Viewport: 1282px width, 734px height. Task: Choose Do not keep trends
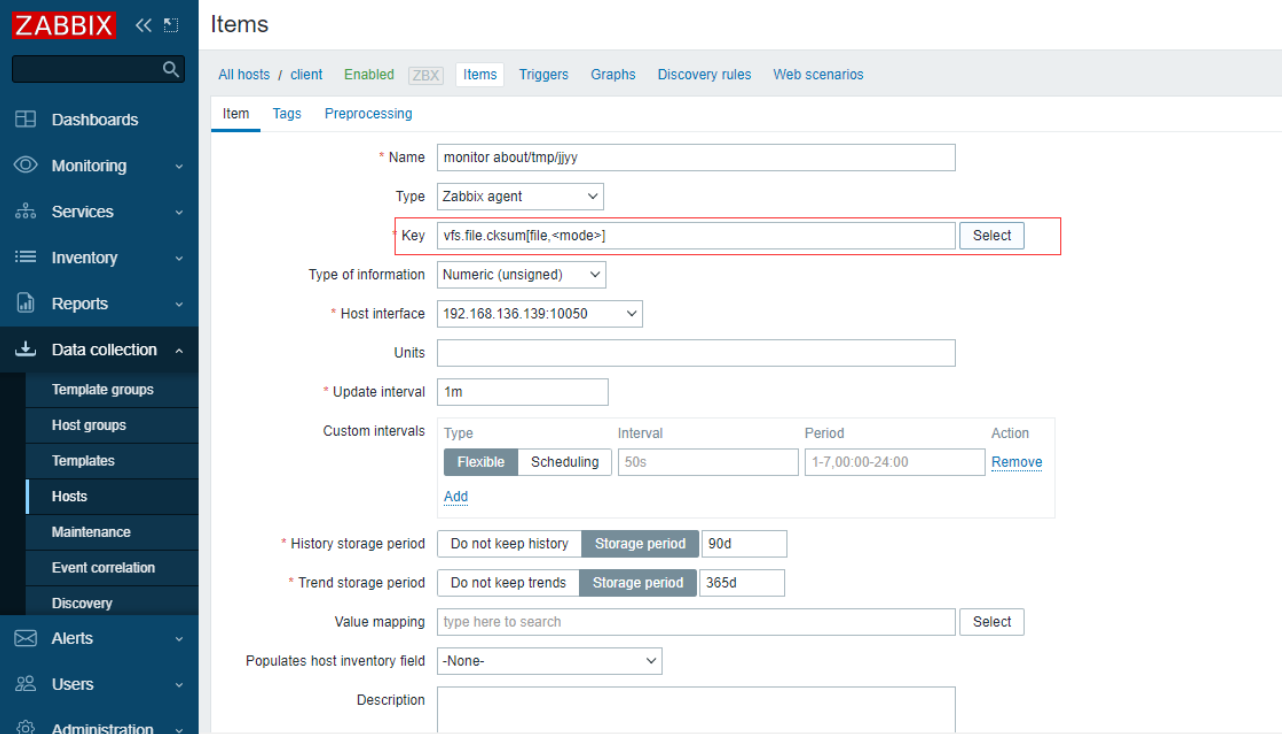(x=508, y=583)
